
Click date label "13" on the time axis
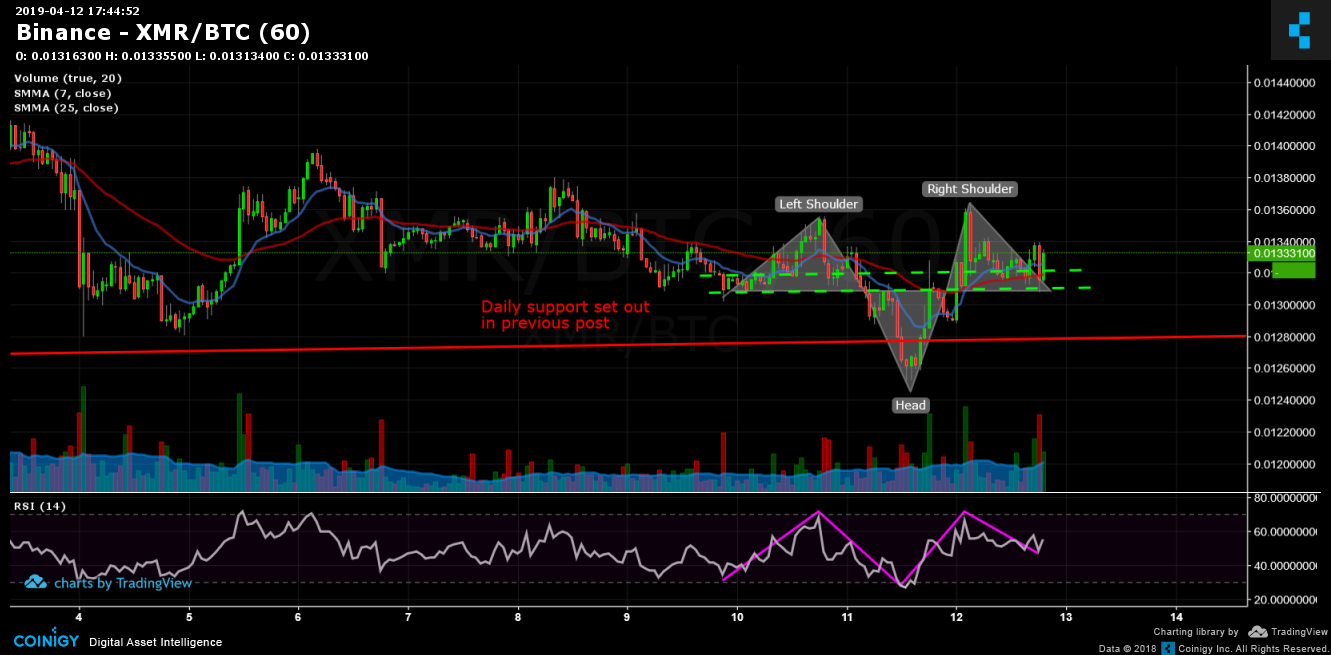[x=1066, y=615]
